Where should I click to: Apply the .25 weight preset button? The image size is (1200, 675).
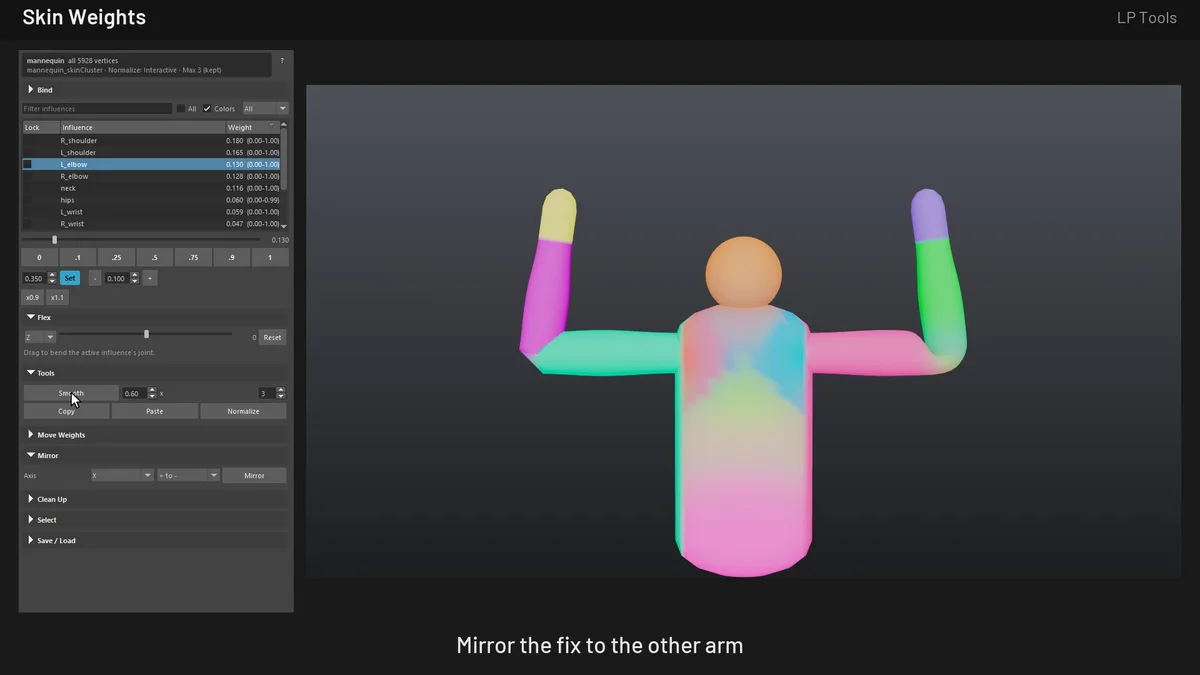click(116, 258)
